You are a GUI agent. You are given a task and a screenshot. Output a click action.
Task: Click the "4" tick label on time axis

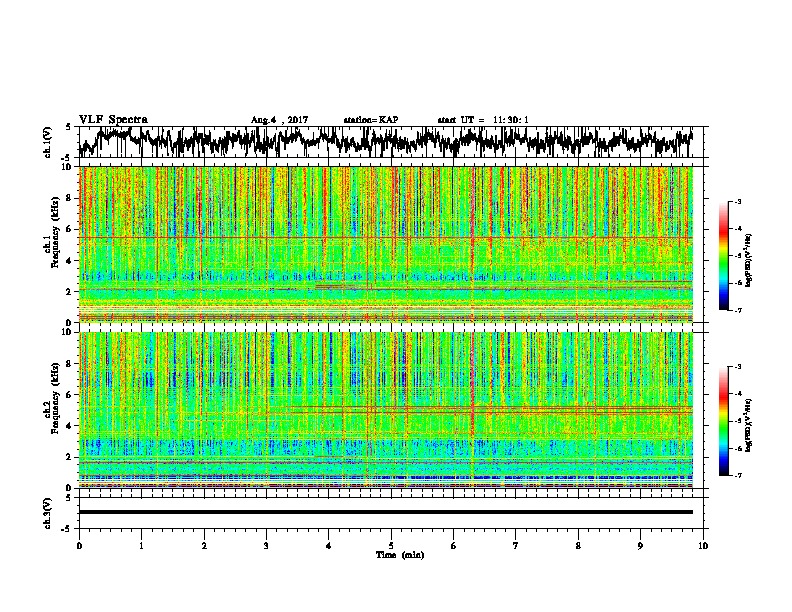[x=329, y=546]
